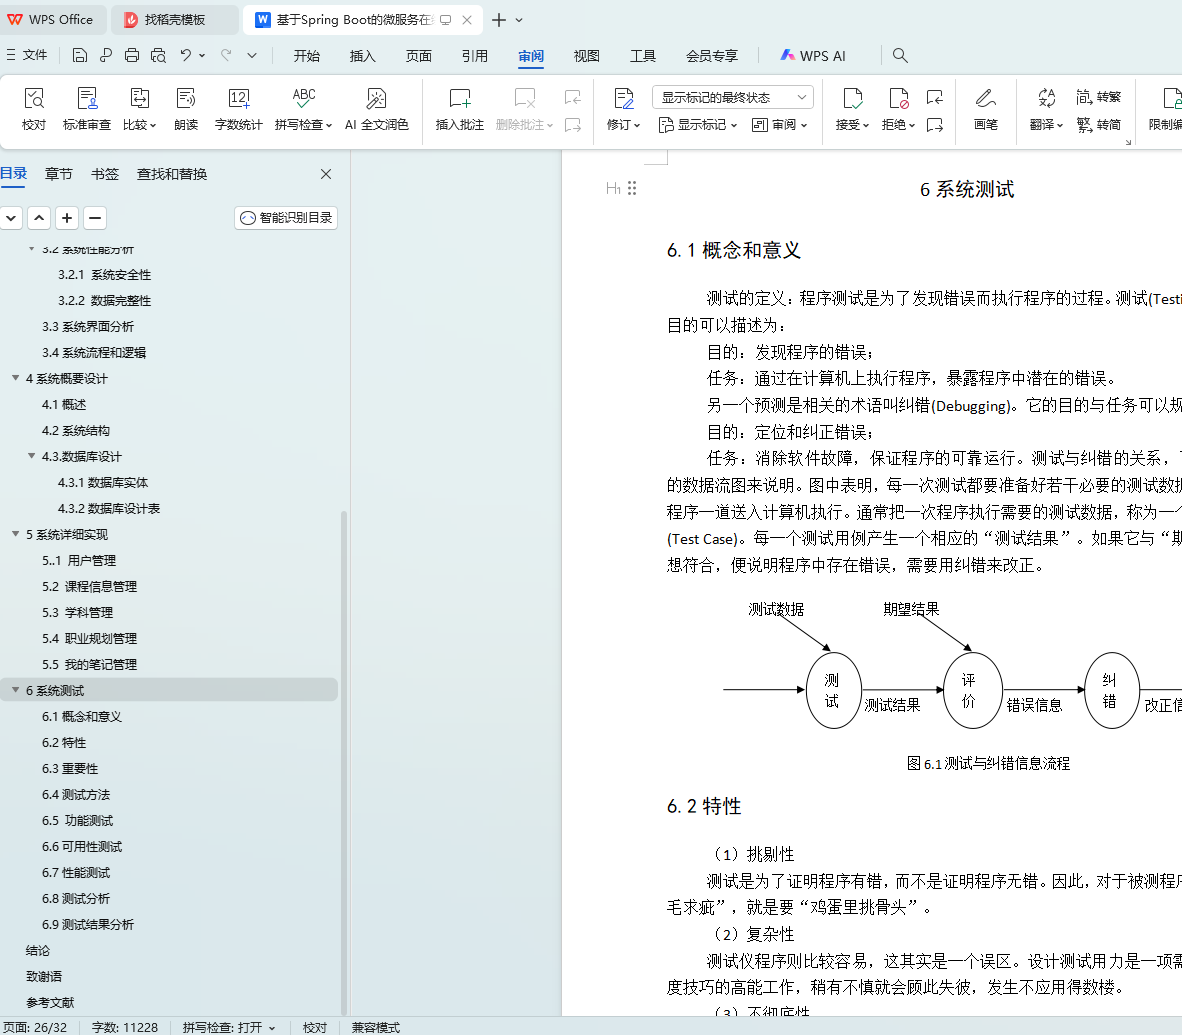Switch to 书签 navigation tab

click(x=105, y=174)
